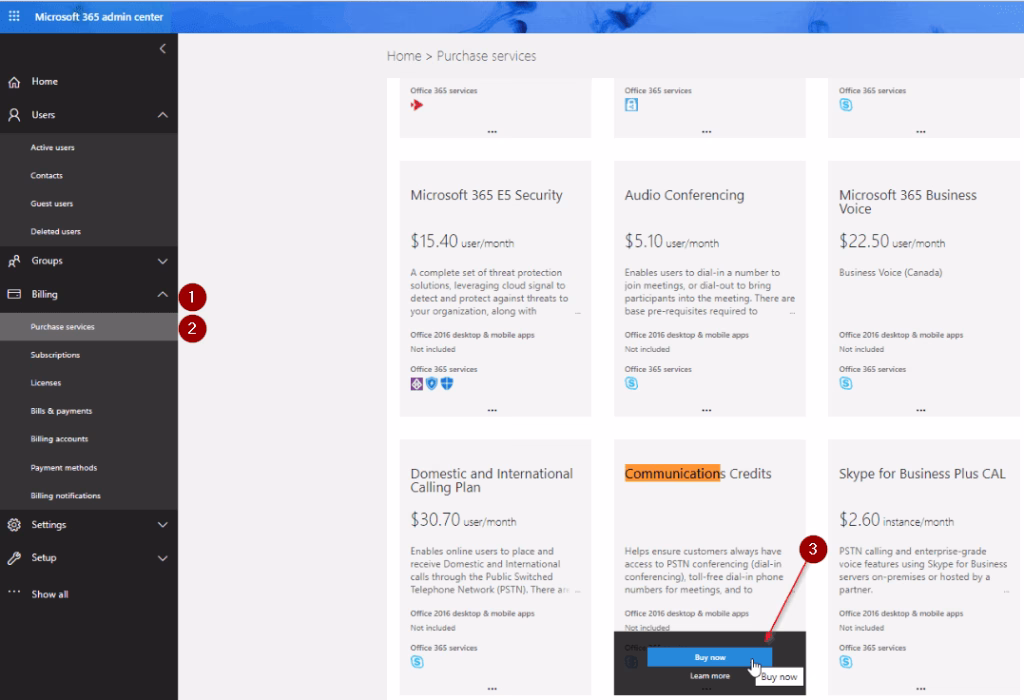Click a shield icon under E5 Security services
This screenshot has width=1024, height=700.
pyautogui.click(x=432, y=382)
